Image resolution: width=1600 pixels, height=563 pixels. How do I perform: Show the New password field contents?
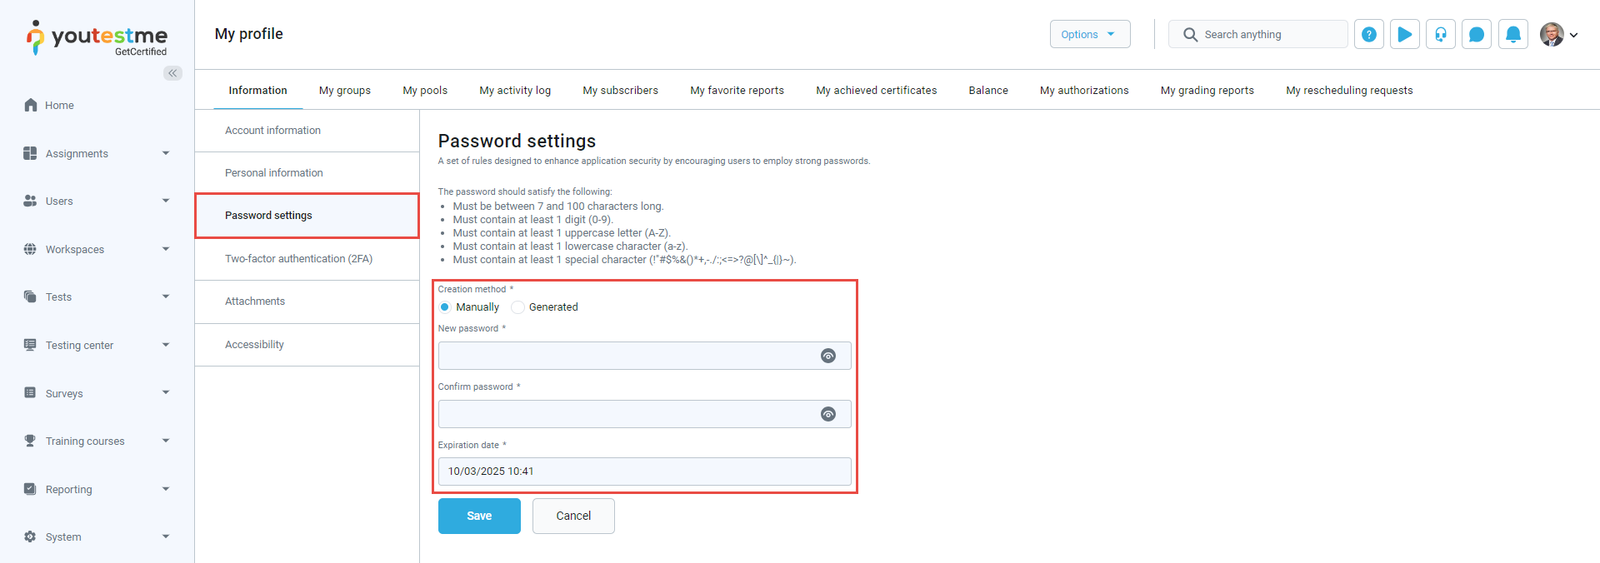pyautogui.click(x=828, y=356)
